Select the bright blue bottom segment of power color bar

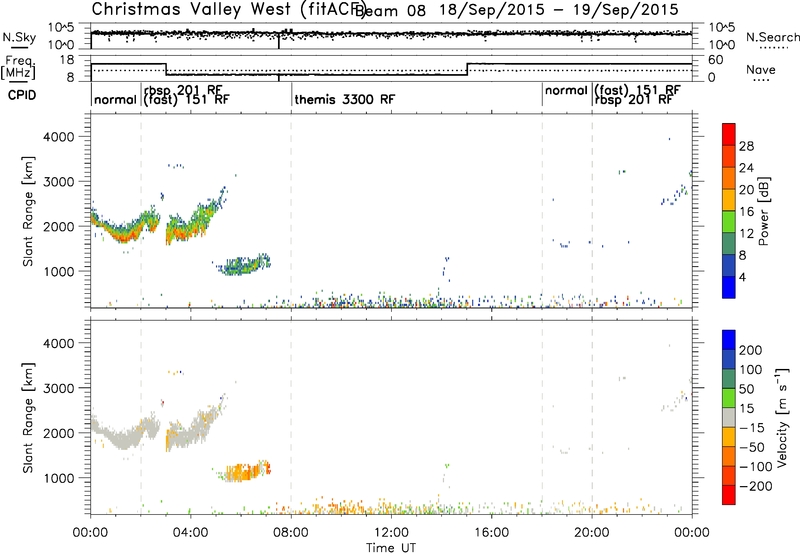click(729, 287)
